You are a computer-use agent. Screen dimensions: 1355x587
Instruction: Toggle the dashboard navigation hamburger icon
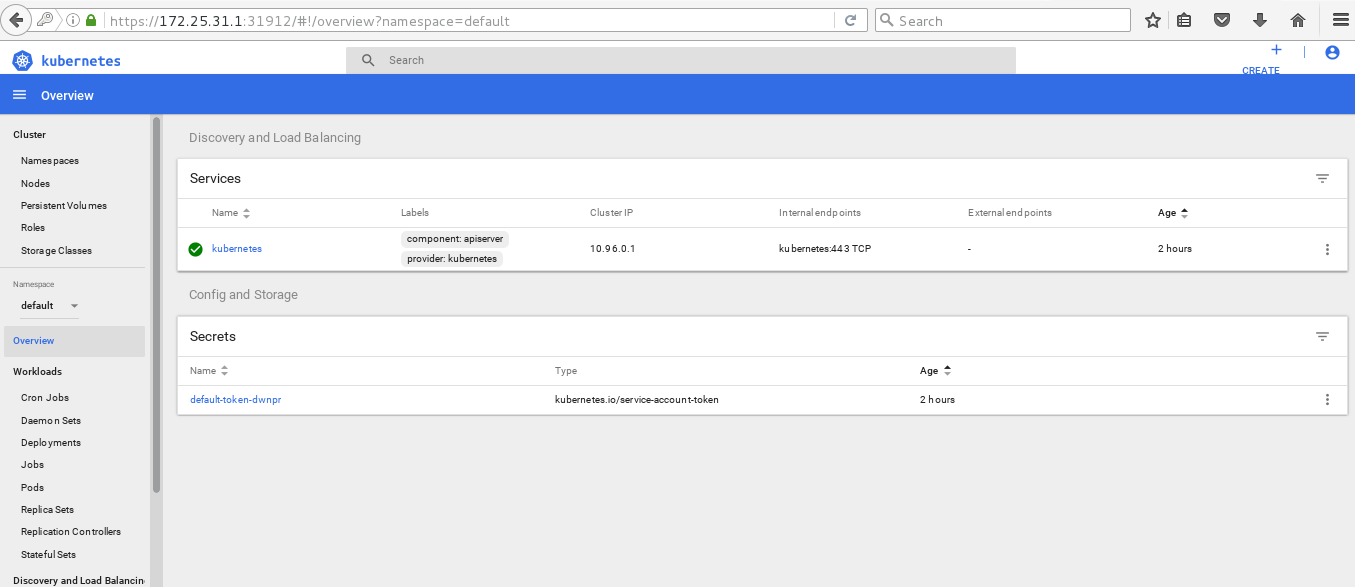pyautogui.click(x=19, y=95)
